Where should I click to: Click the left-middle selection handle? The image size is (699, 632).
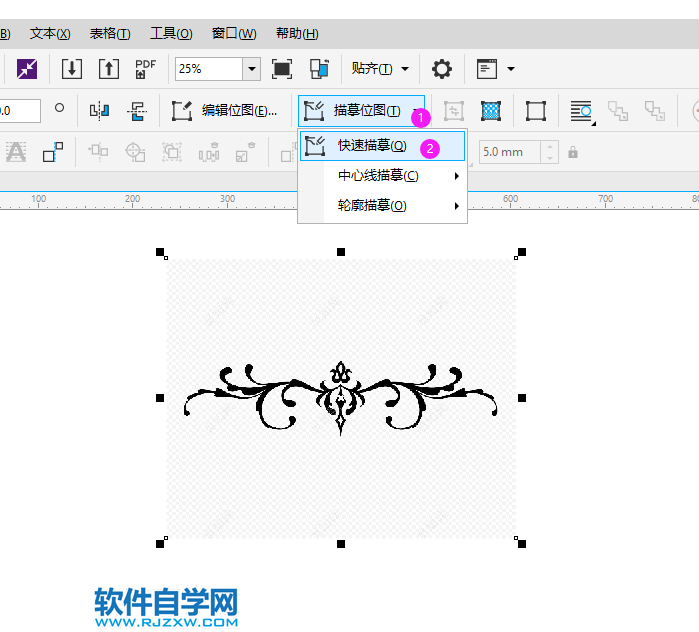(x=160, y=398)
